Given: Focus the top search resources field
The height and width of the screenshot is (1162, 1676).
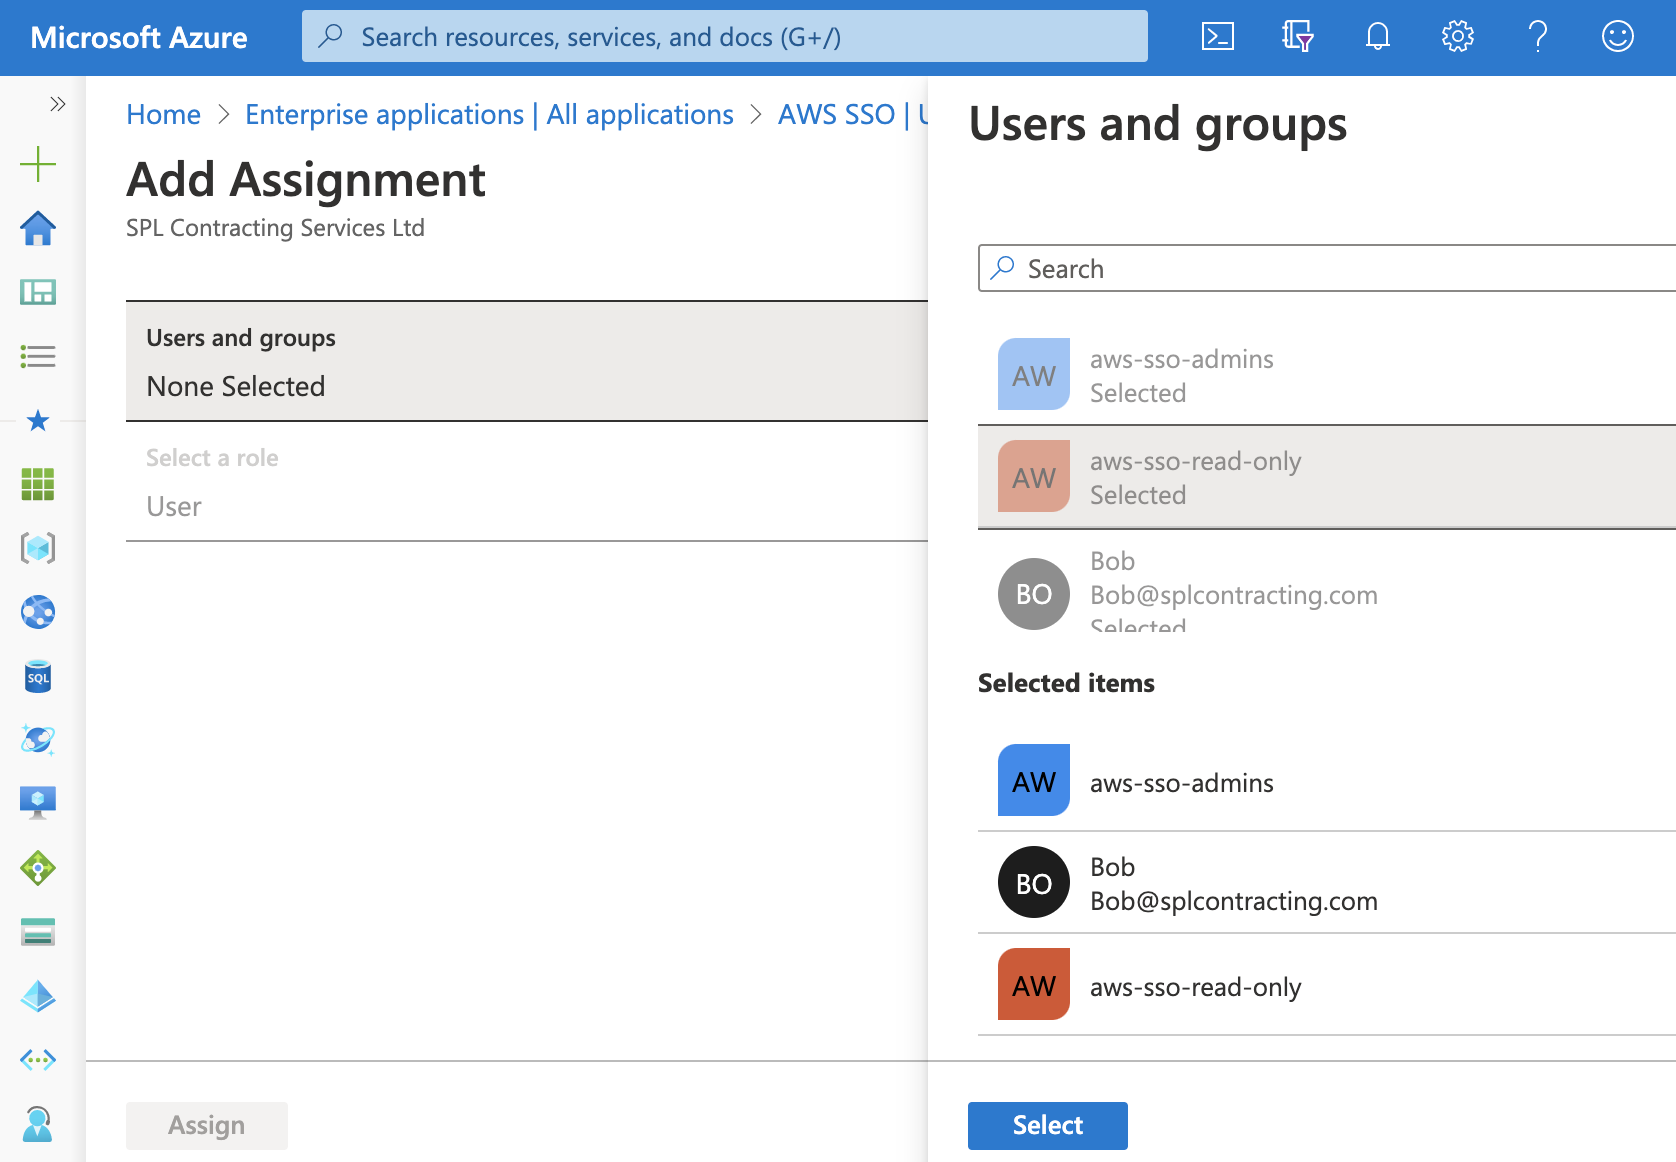Looking at the screenshot, I should [725, 37].
